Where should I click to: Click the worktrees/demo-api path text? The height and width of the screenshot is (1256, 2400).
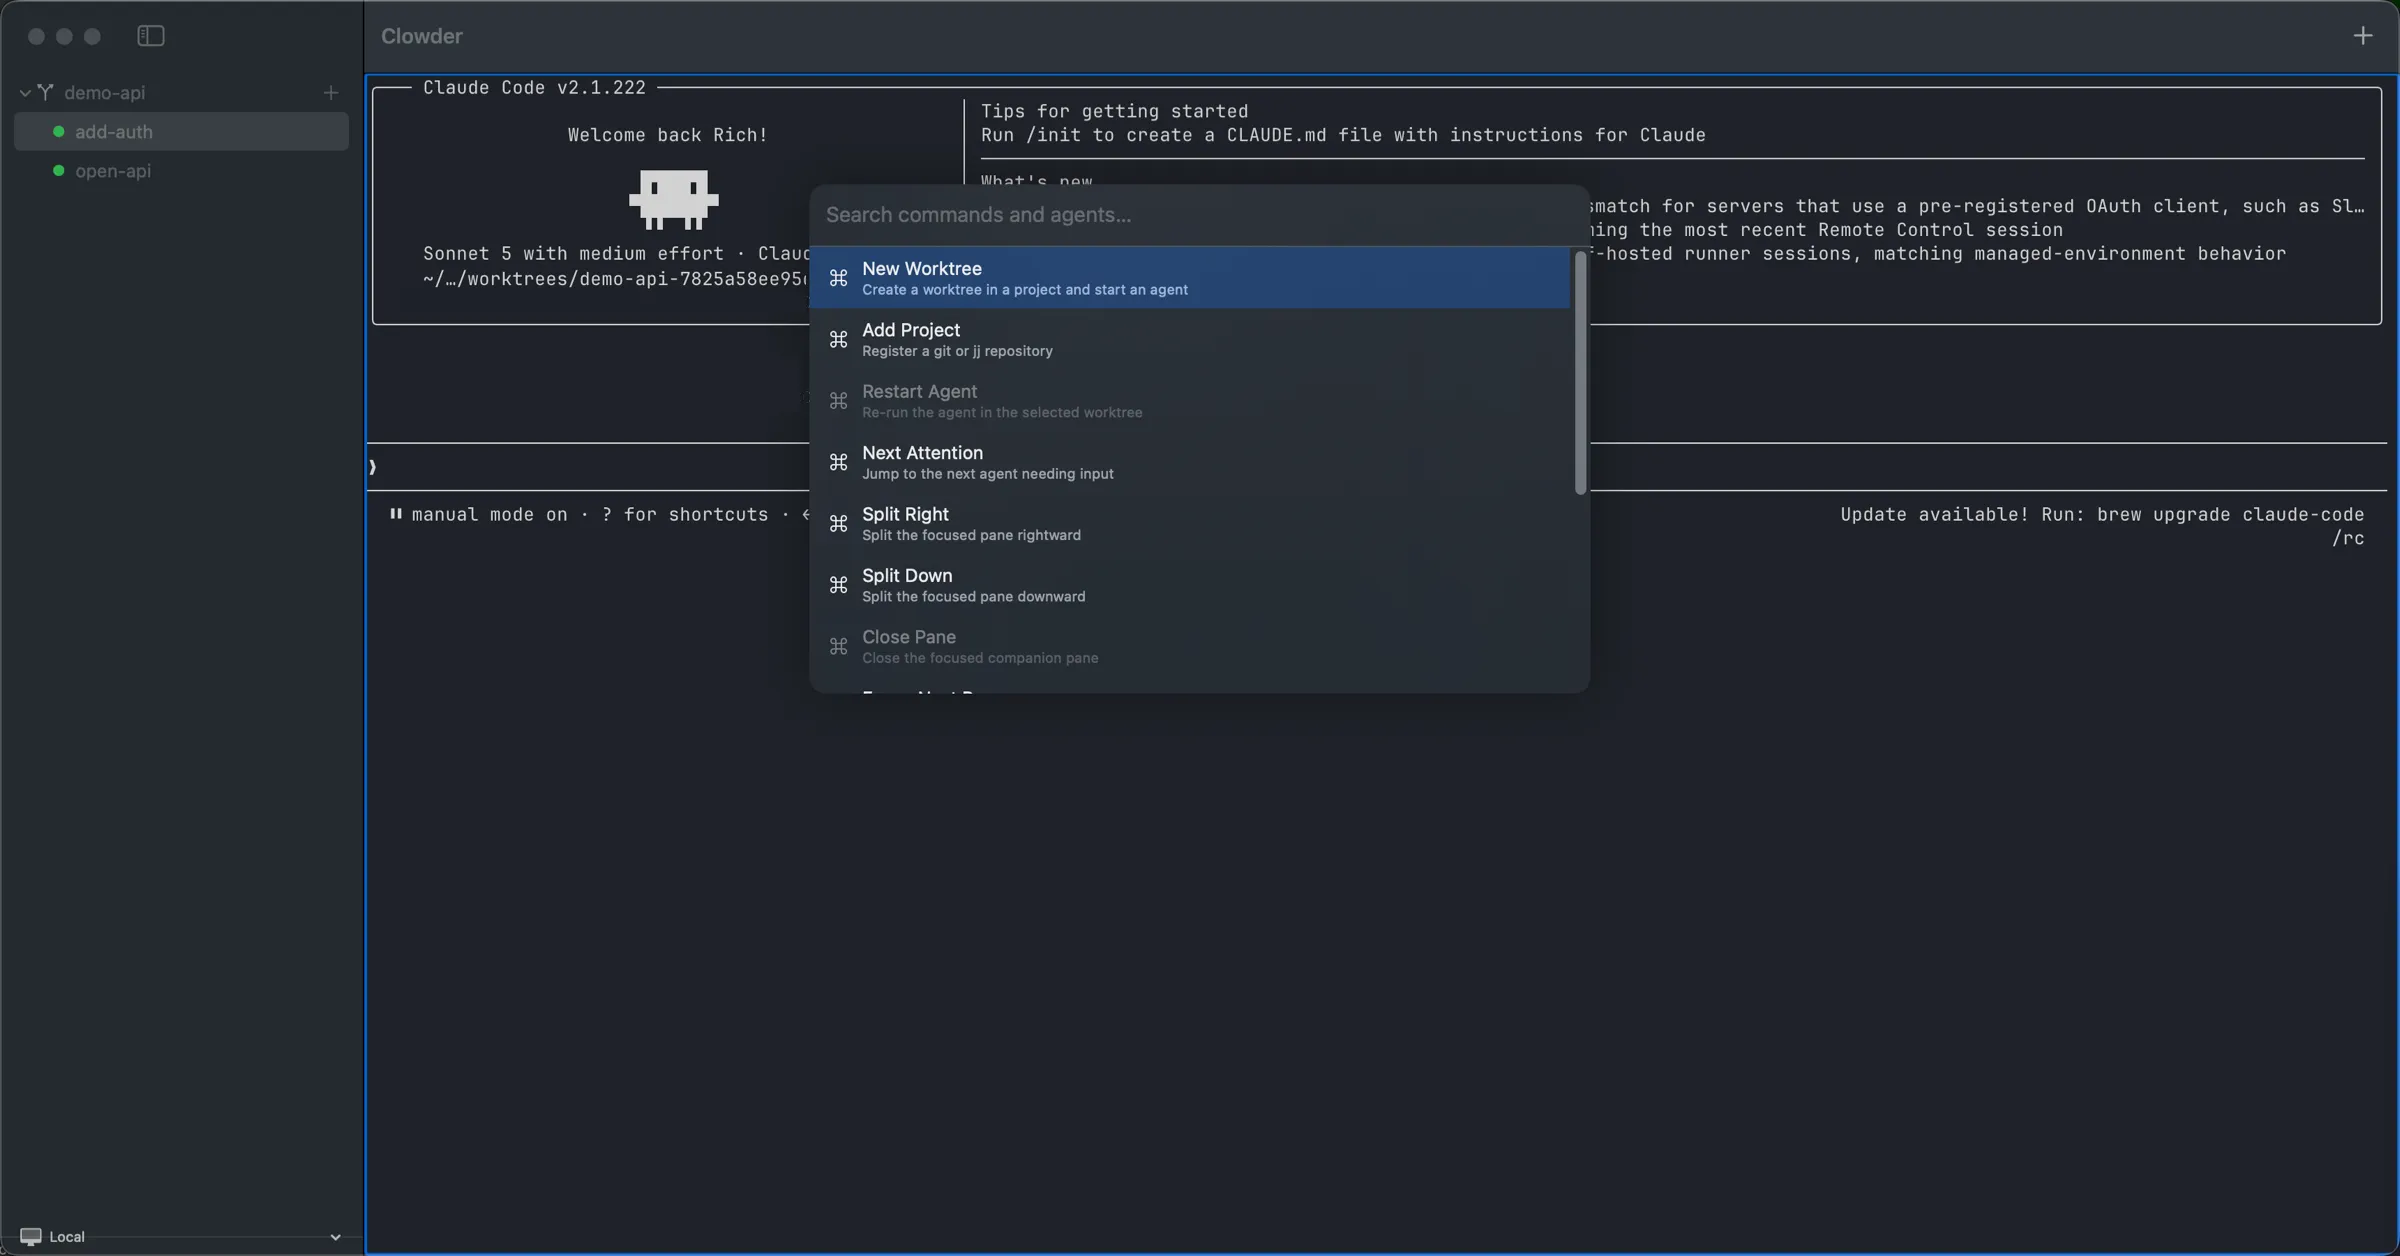615,279
